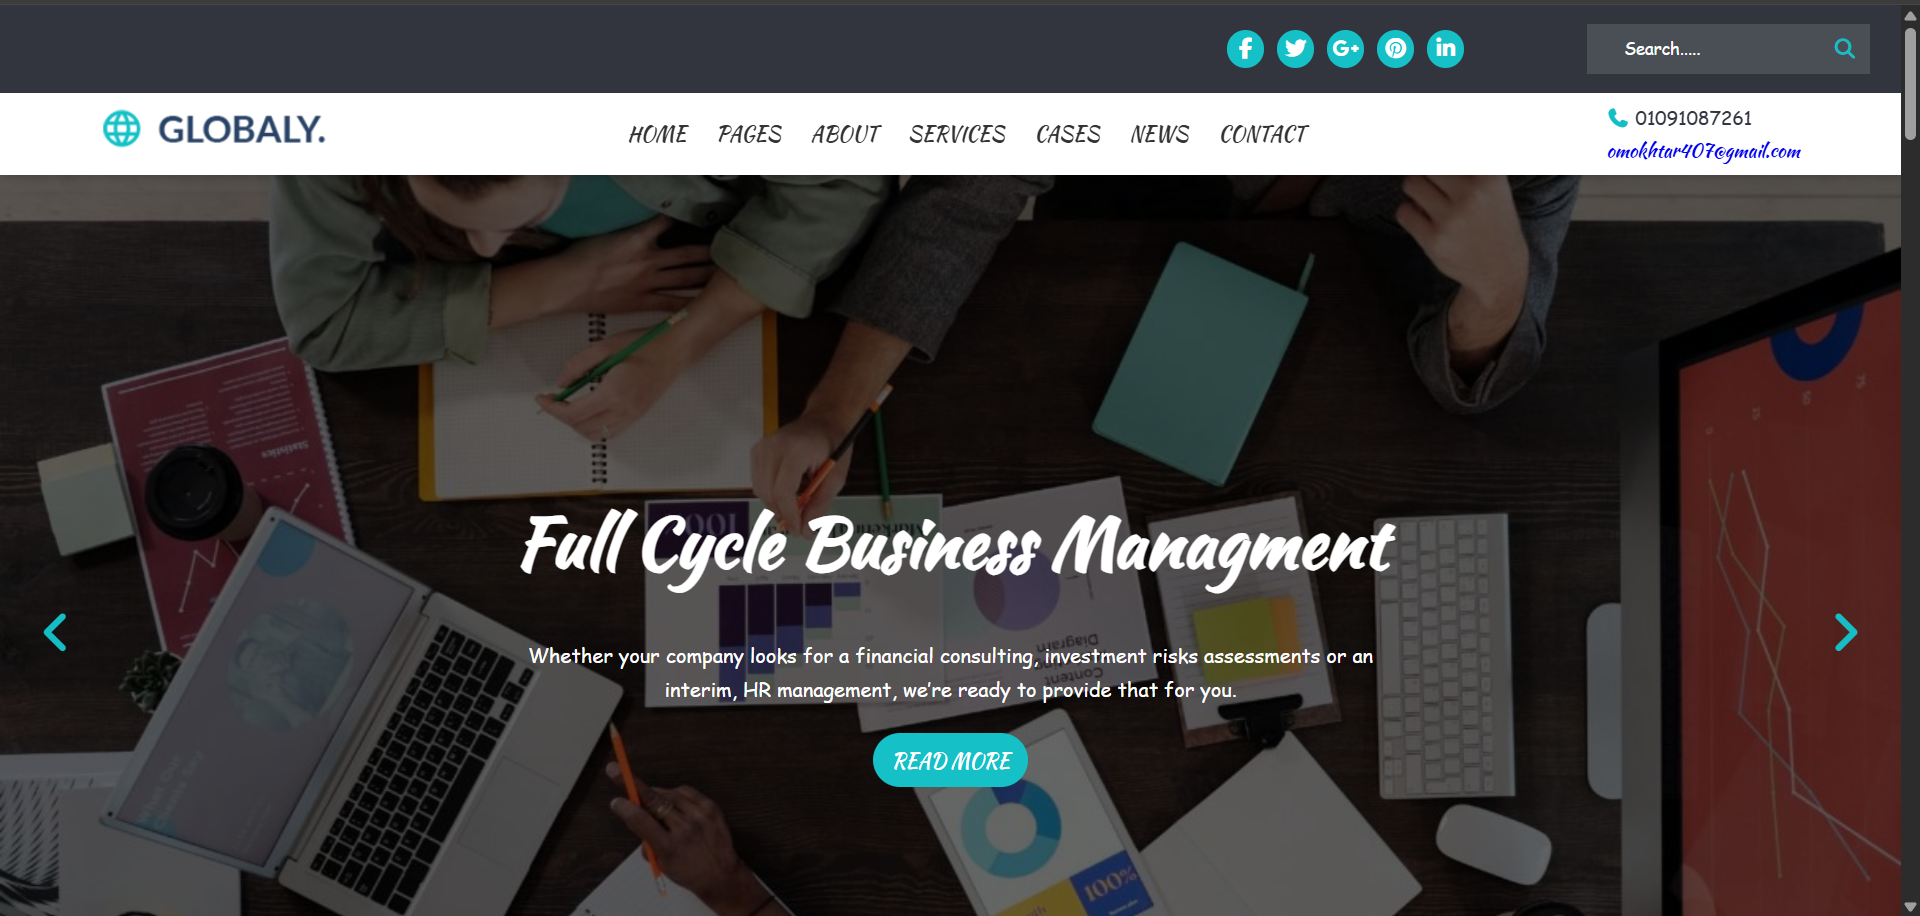1920x916 pixels.
Task: Open the Facebook social icon
Action: 1245,49
